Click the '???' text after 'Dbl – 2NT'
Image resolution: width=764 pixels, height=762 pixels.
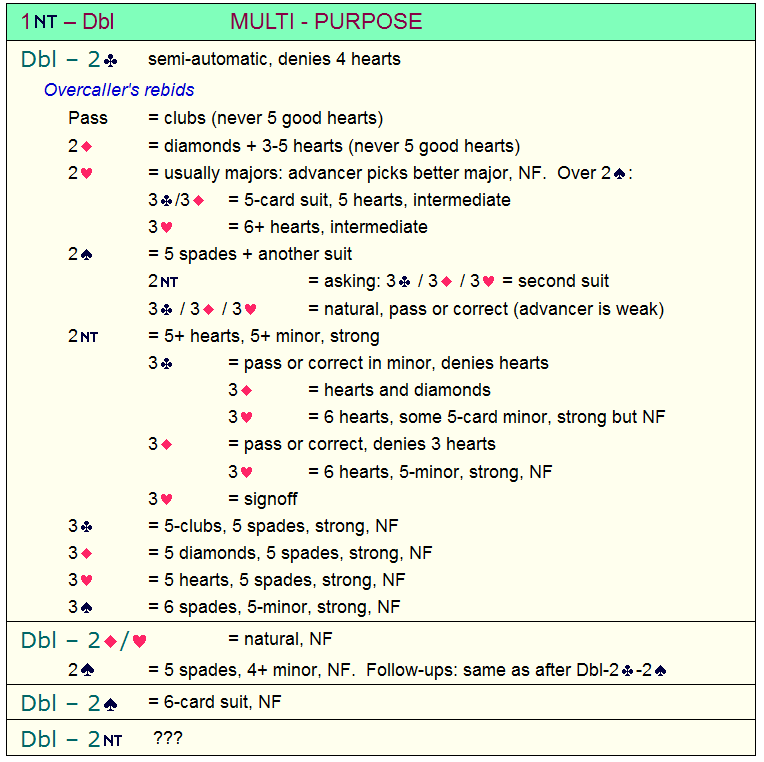pos(168,739)
